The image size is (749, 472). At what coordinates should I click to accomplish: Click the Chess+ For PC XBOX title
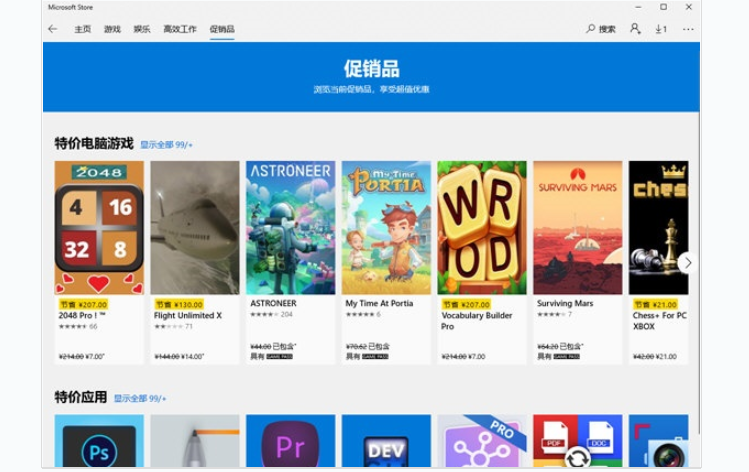660,321
